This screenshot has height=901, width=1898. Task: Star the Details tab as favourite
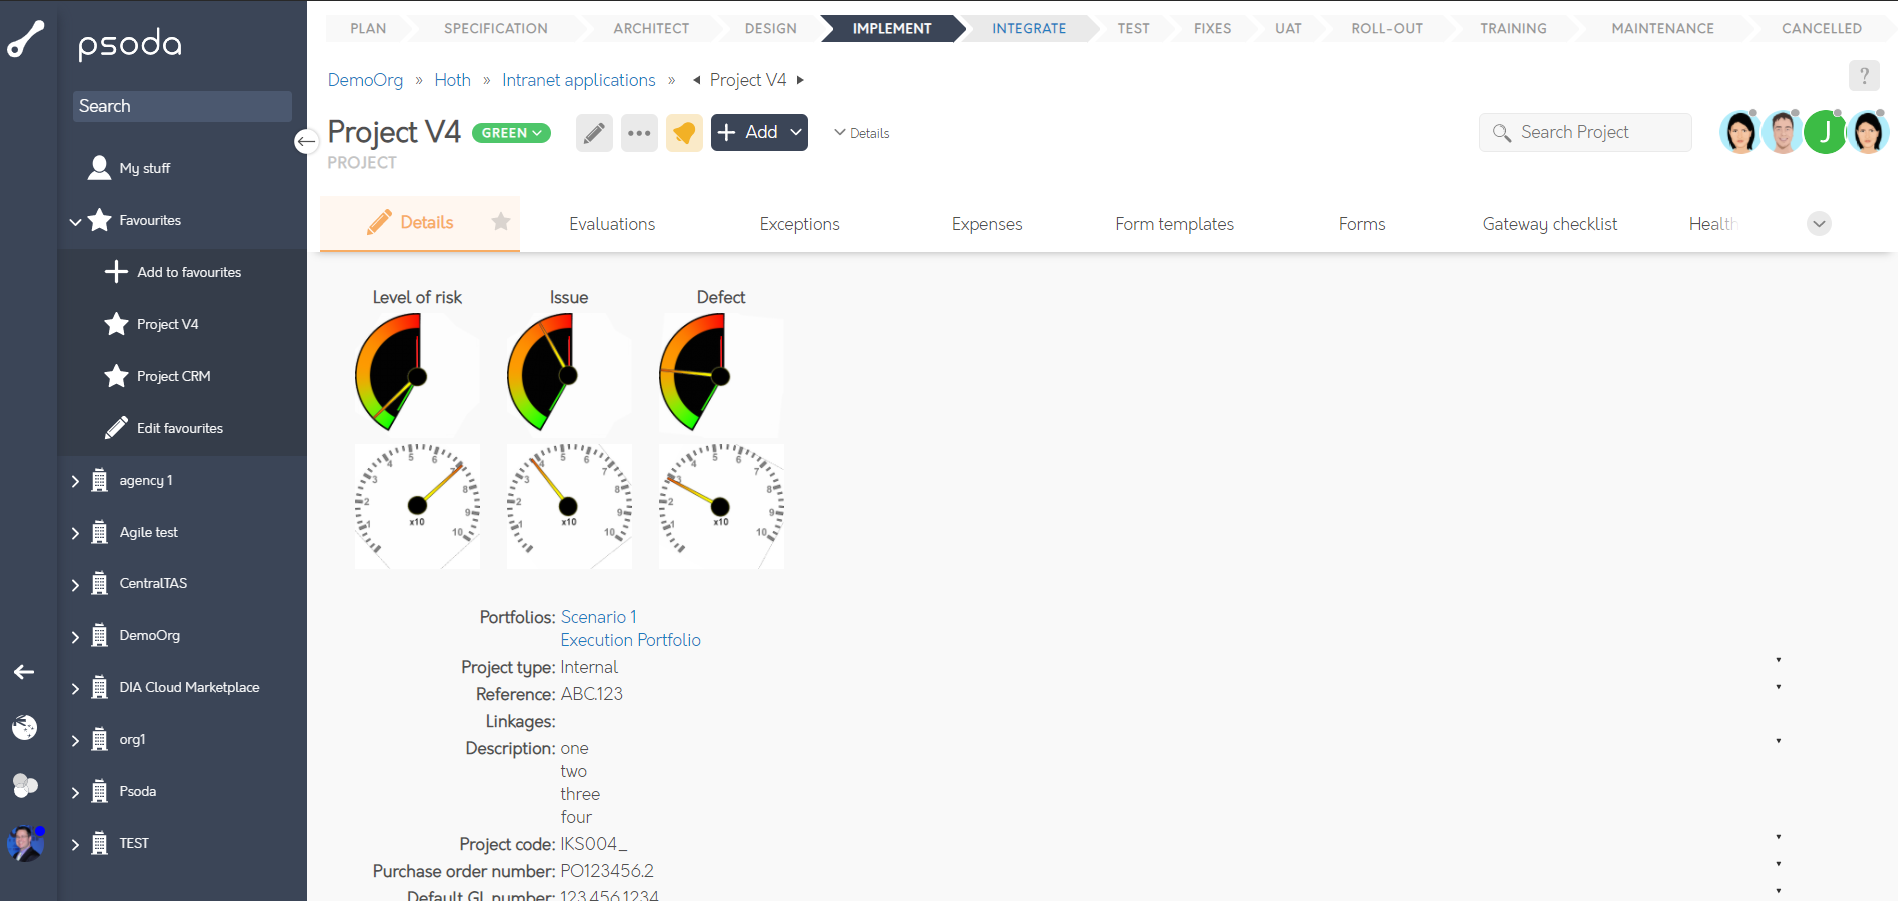tap(500, 223)
